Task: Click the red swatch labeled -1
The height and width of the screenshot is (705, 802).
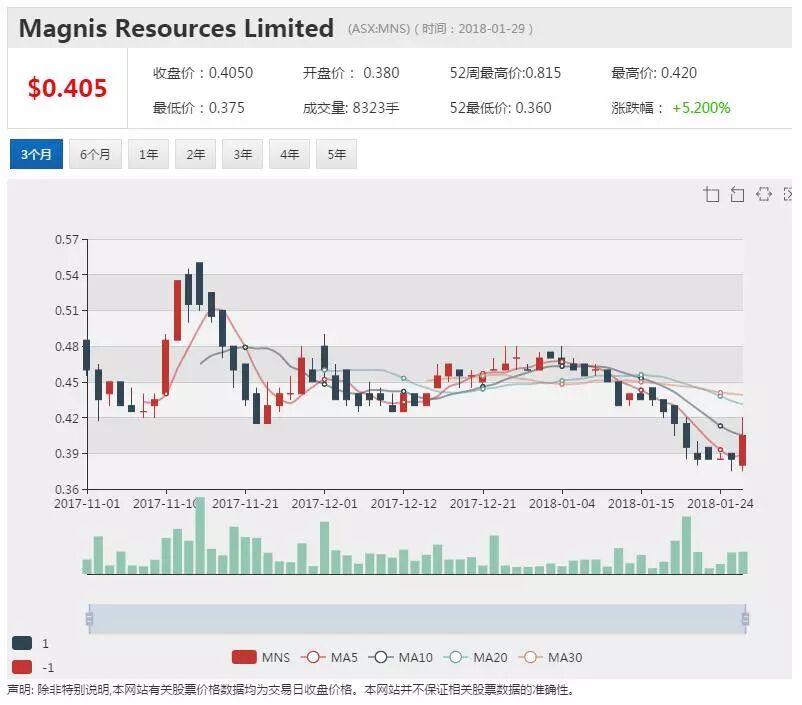Action: point(22,667)
